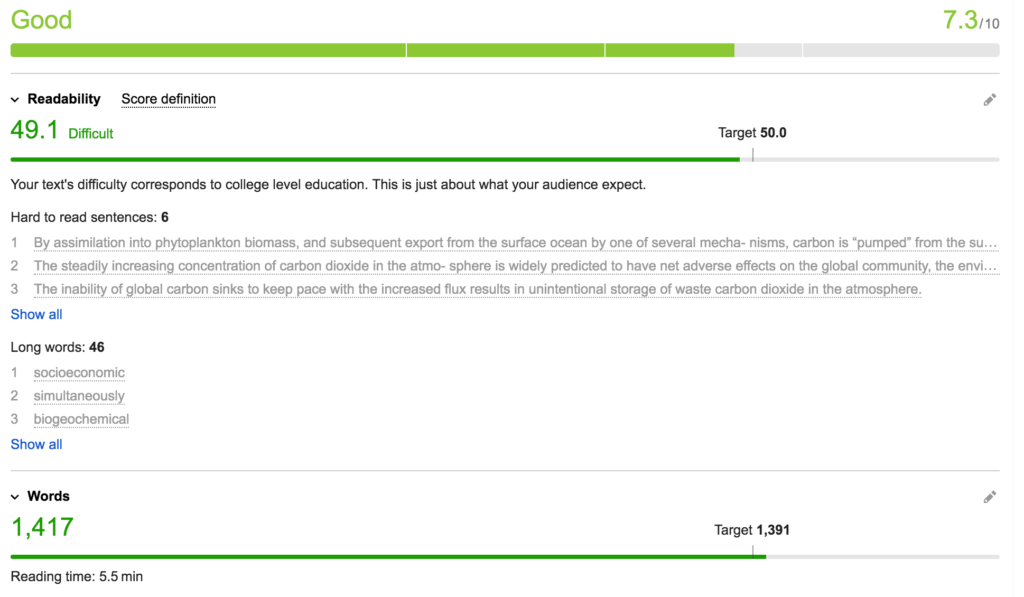Open sentence about steadily increasing carbon dioxide

pos(515,266)
